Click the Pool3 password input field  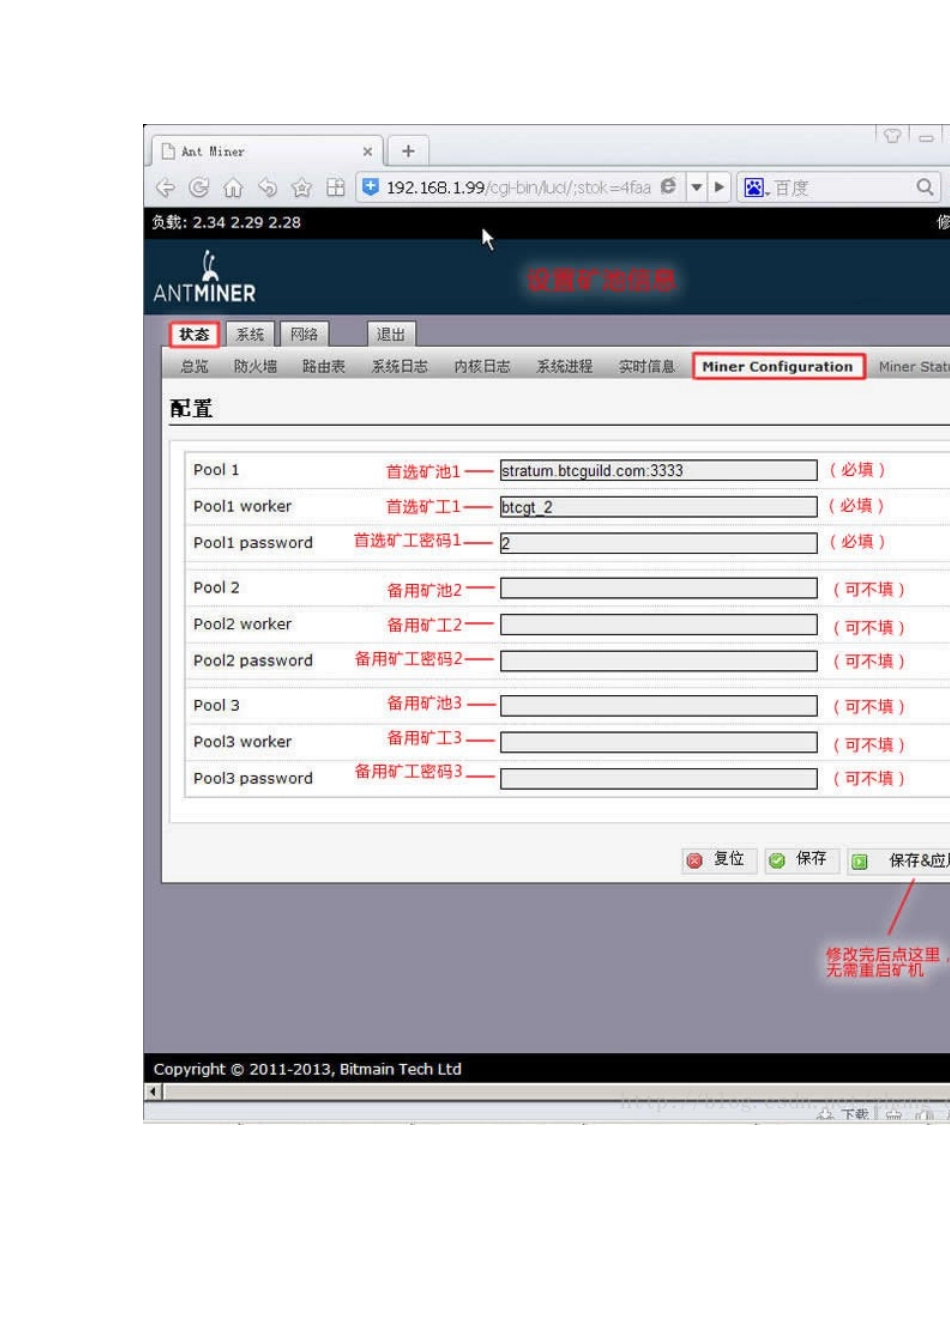tap(659, 779)
